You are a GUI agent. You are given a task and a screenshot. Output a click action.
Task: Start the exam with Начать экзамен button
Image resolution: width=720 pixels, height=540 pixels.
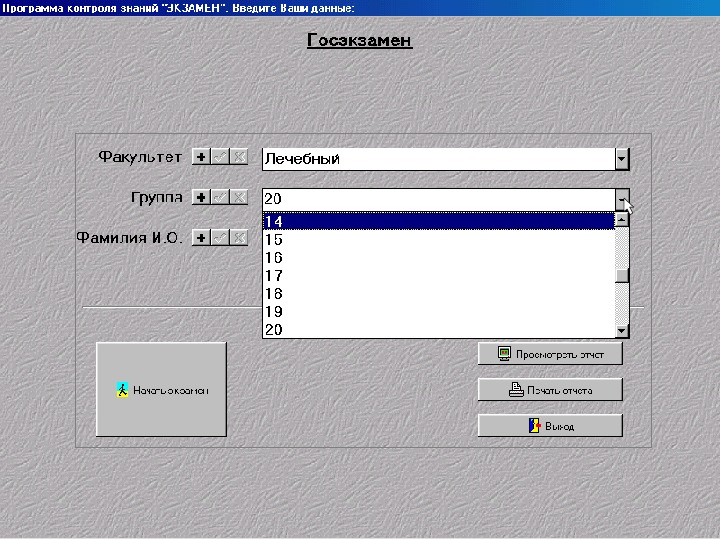pos(161,389)
